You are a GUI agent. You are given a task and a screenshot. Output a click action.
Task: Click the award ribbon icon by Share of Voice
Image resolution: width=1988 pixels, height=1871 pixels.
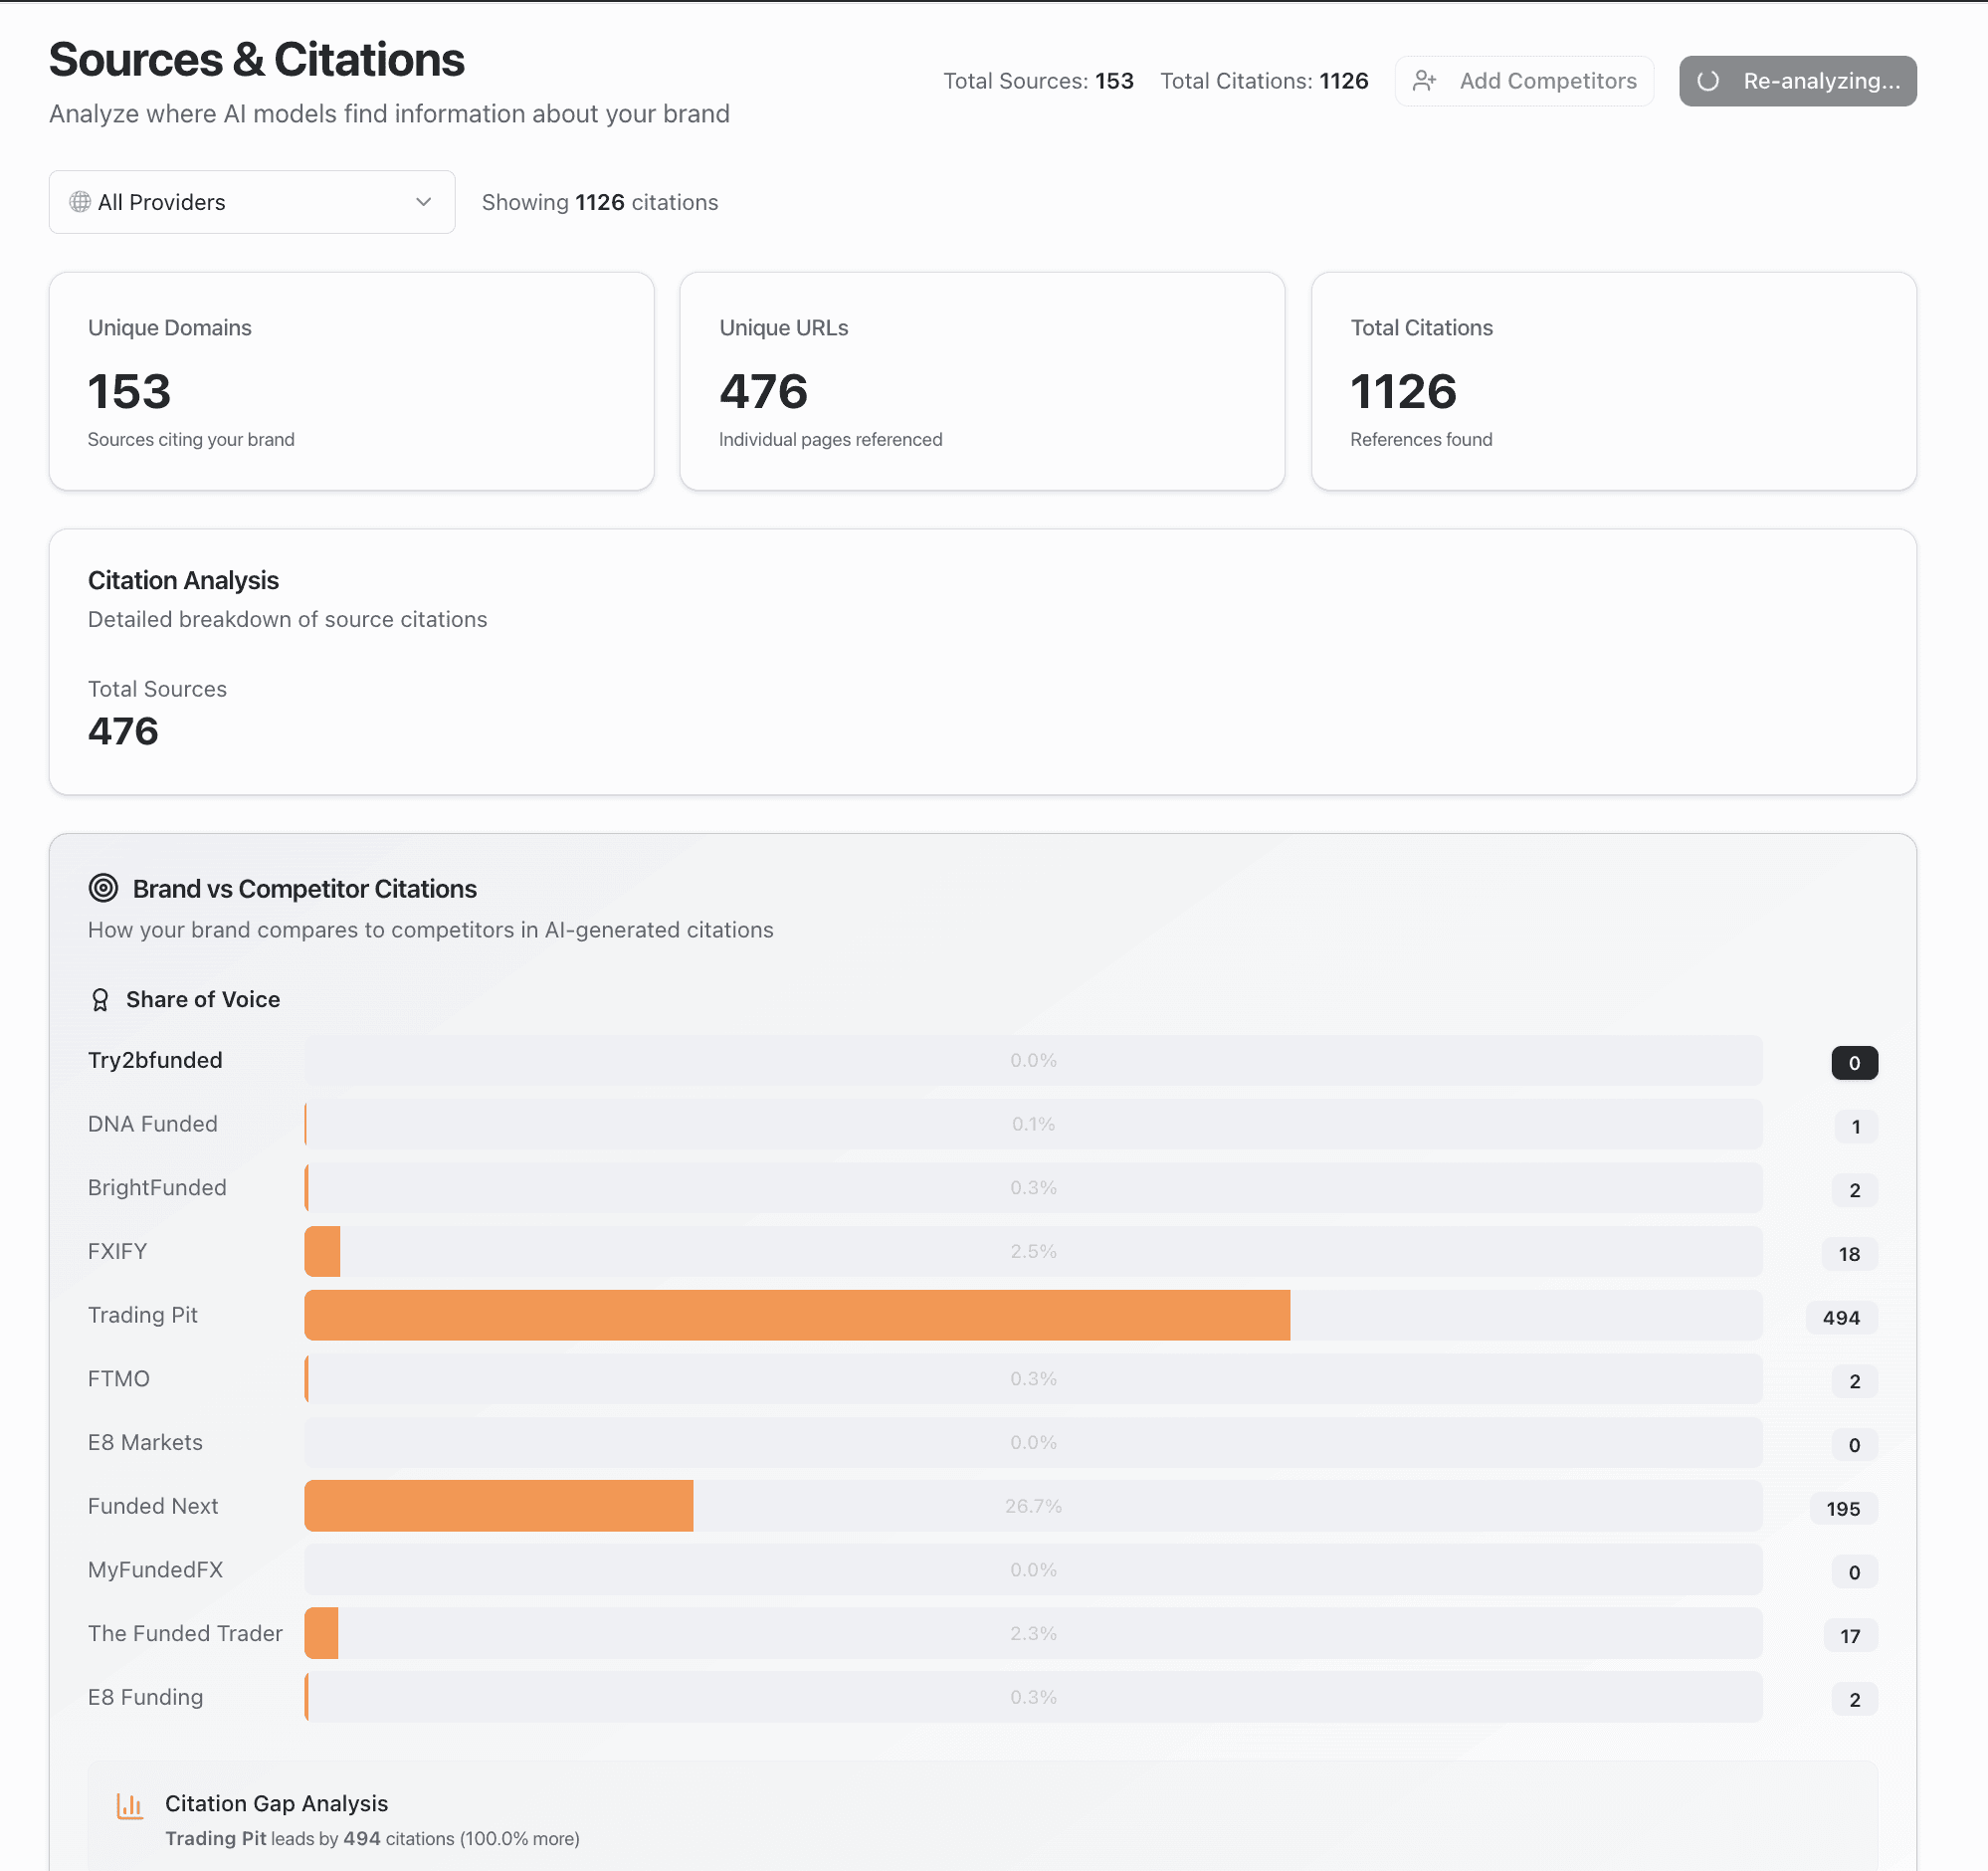tap(100, 1000)
